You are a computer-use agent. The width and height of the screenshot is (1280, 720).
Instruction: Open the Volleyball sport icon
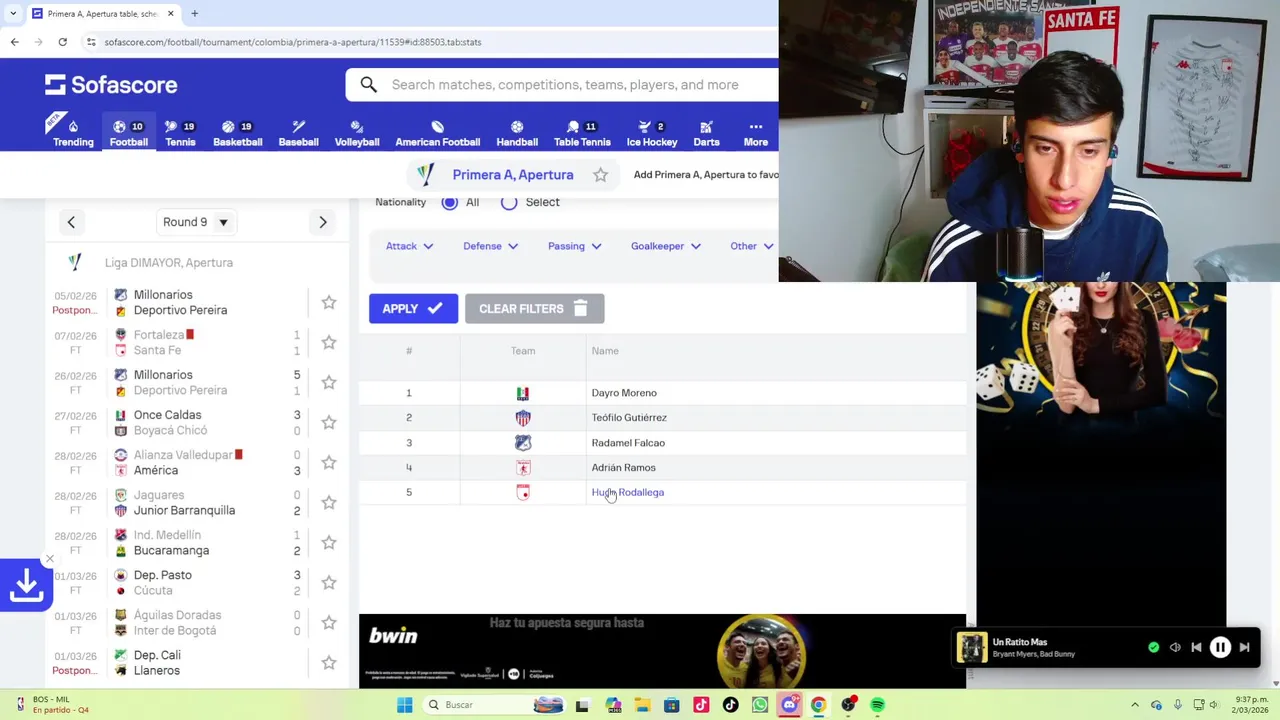pyautogui.click(x=357, y=133)
